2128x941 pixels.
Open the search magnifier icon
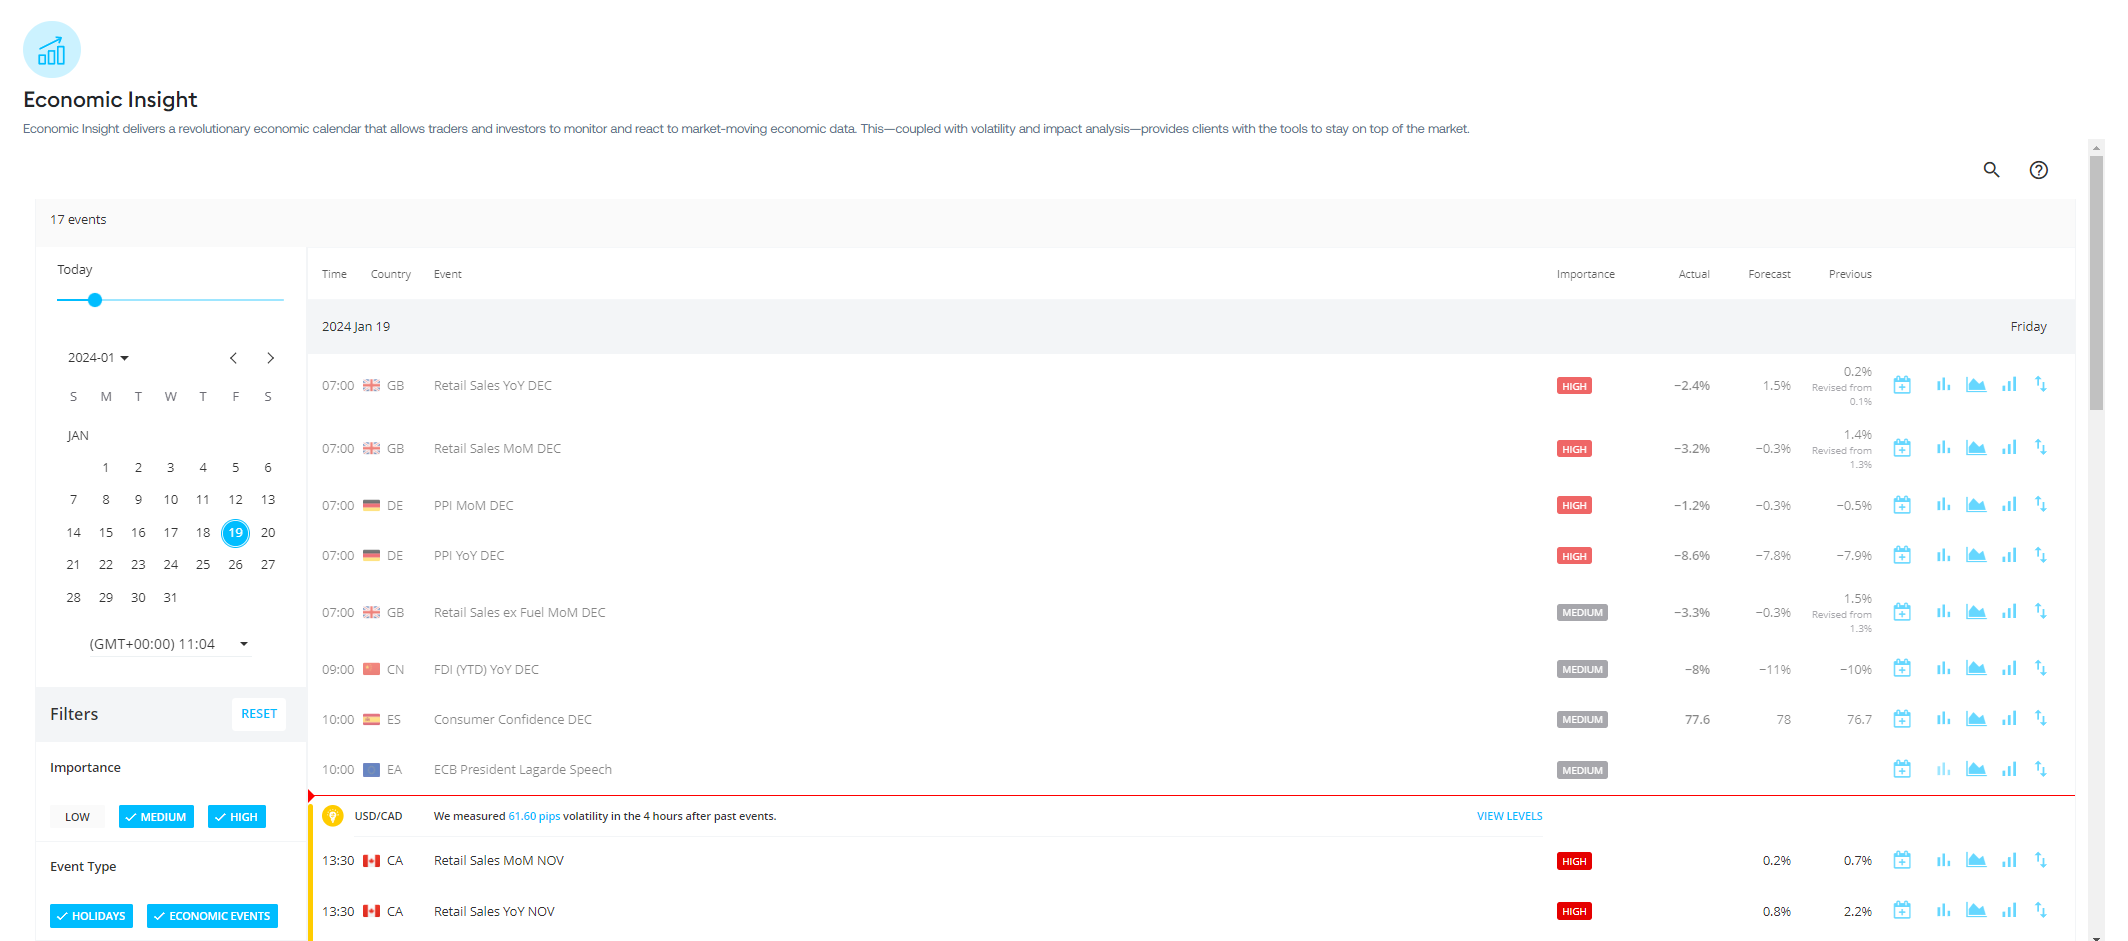(x=1991, y=170)
